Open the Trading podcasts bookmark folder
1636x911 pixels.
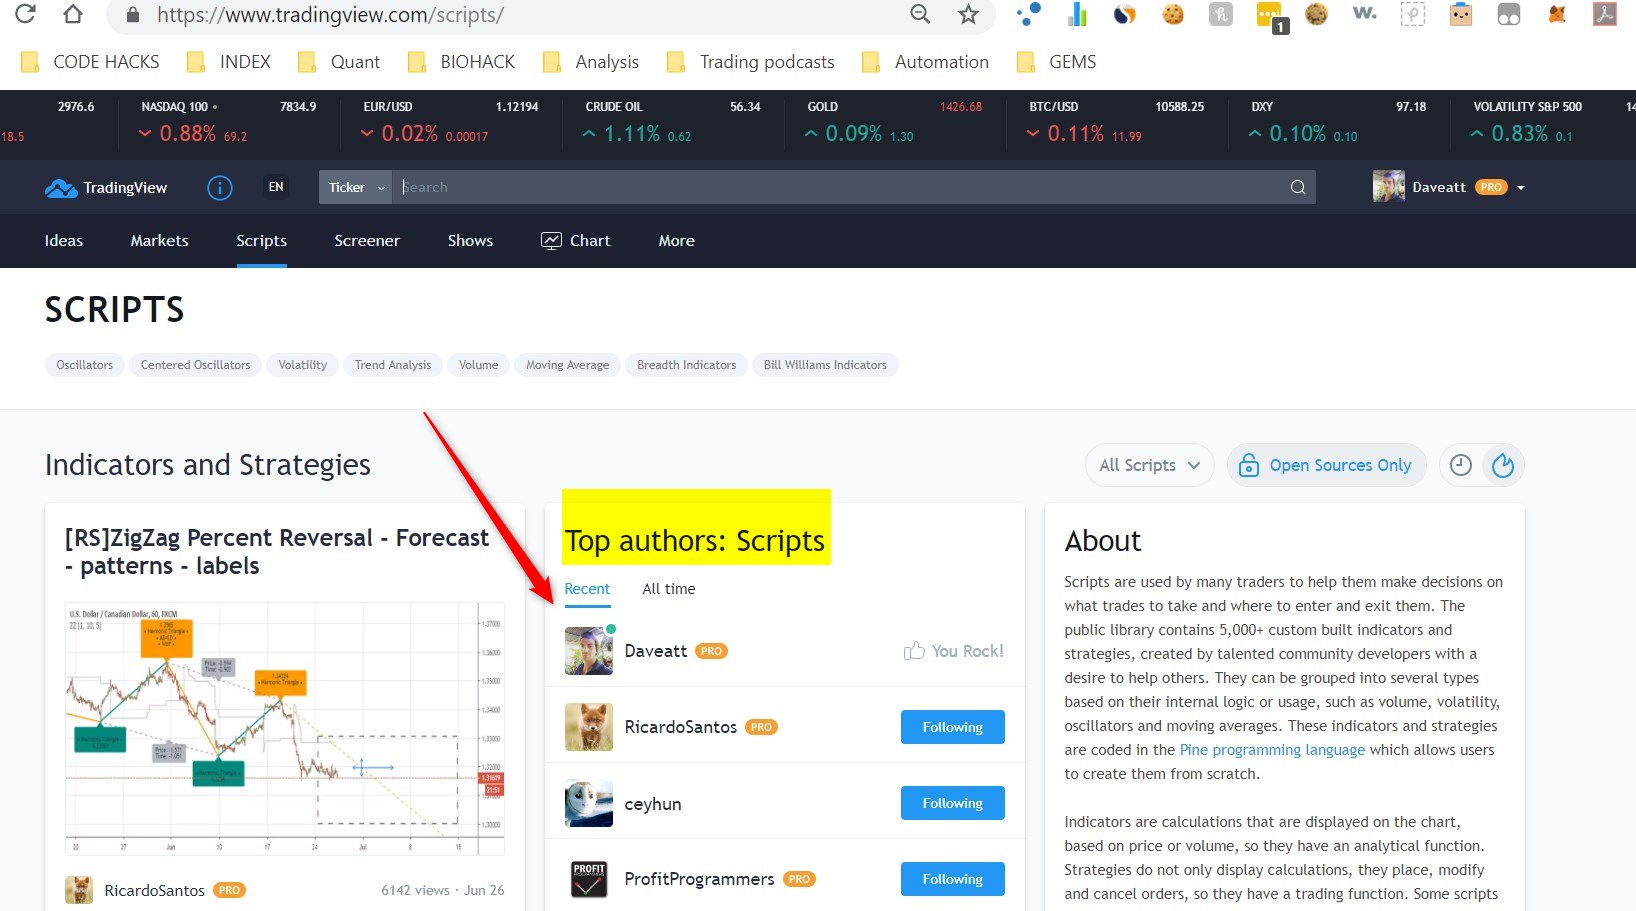pyautogui.click(x=751, y=62)
